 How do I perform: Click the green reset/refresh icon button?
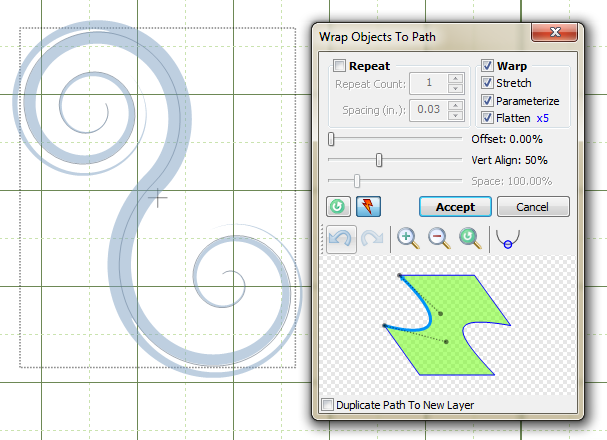click(x=338, y=207)
